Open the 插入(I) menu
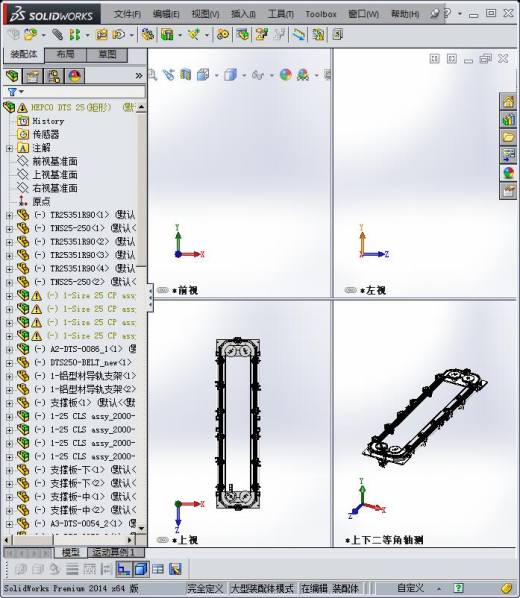The width and height of the screenshot is (520, 598). [243, 14]
